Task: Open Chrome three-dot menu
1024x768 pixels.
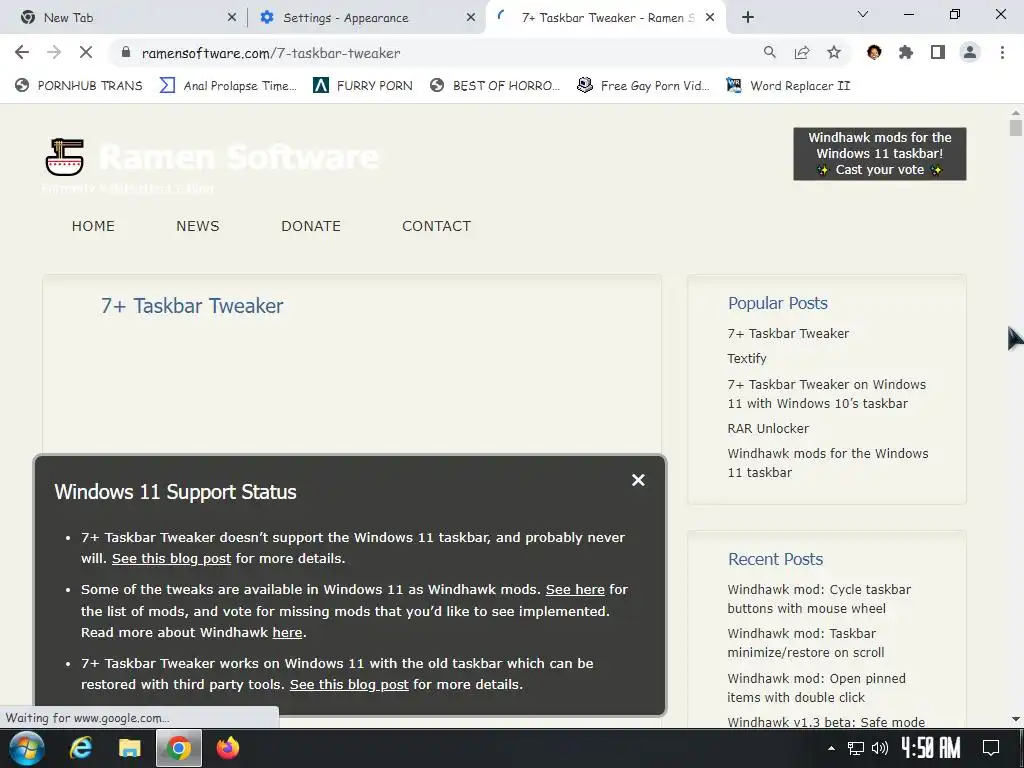Action: coord(1002,52)
